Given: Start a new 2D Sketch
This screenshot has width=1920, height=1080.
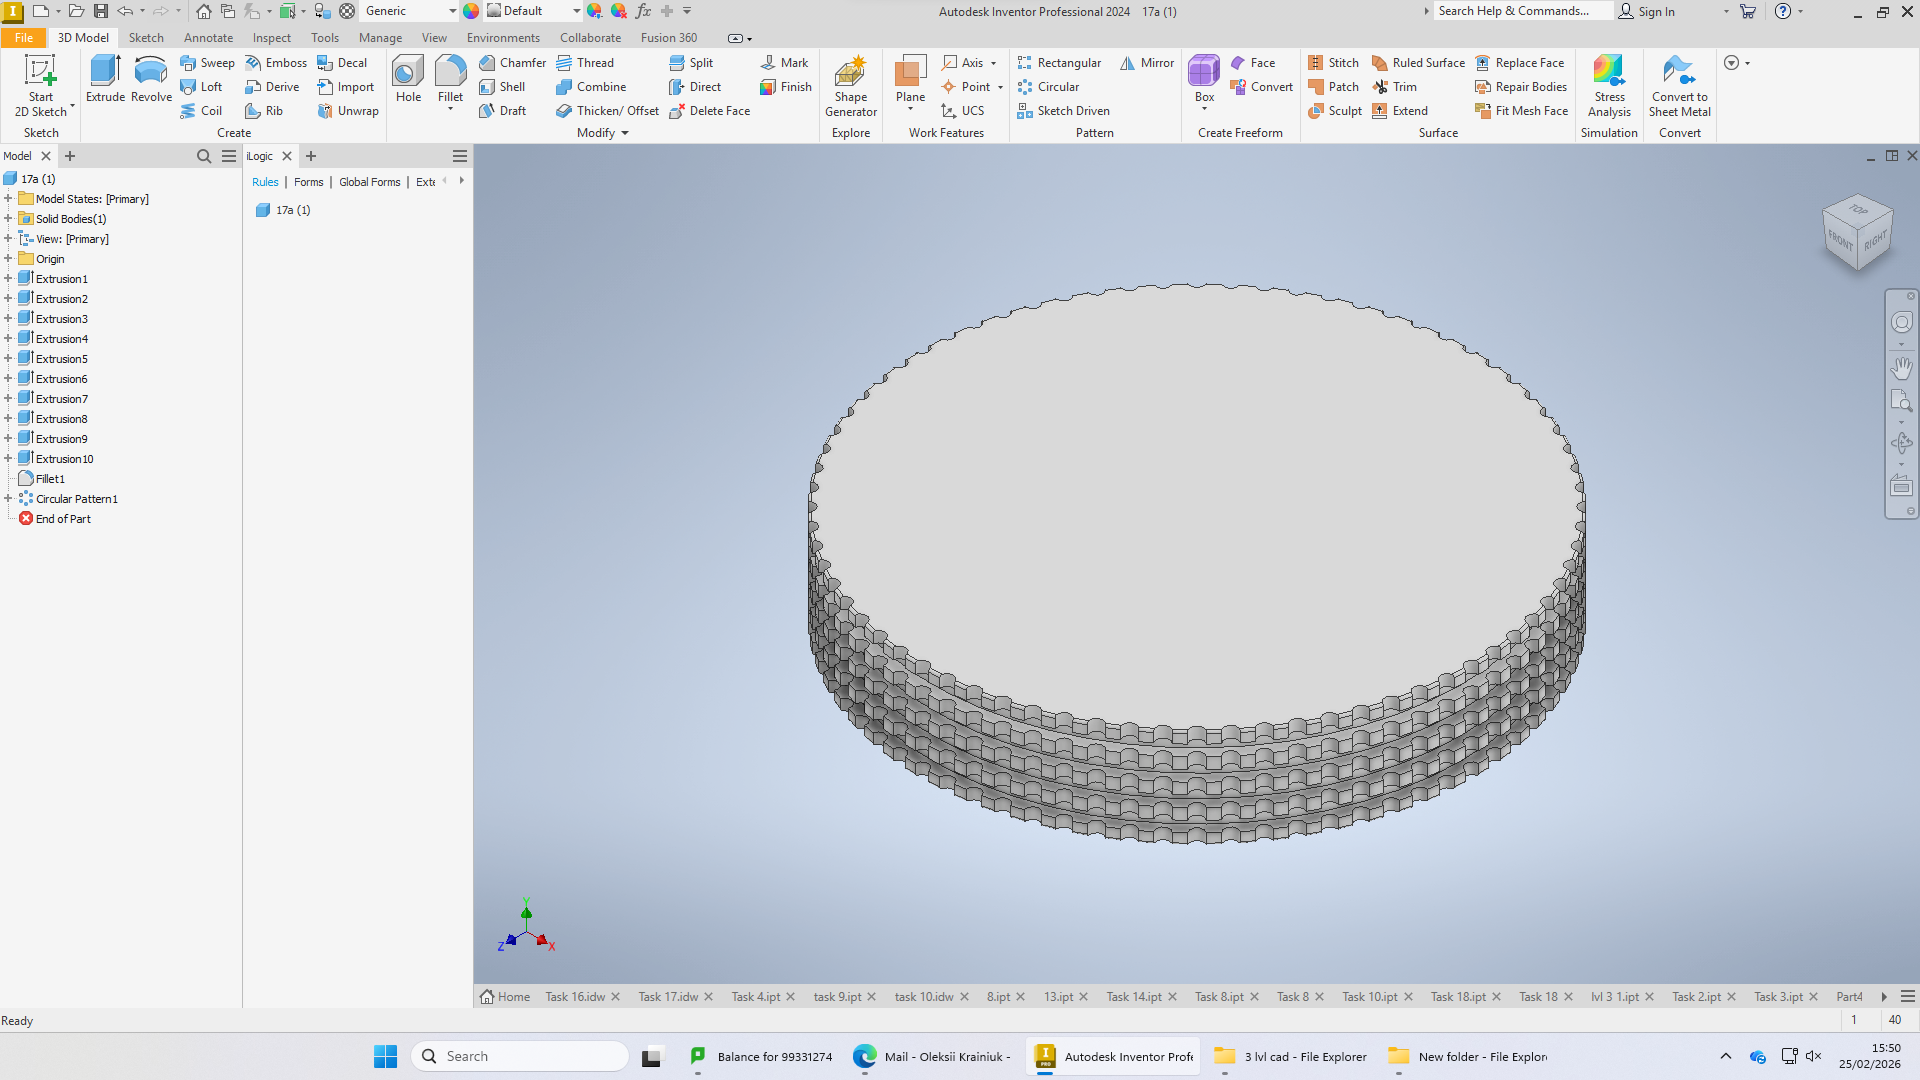Looking at the screenshot, I should click(x=41, y=86).
